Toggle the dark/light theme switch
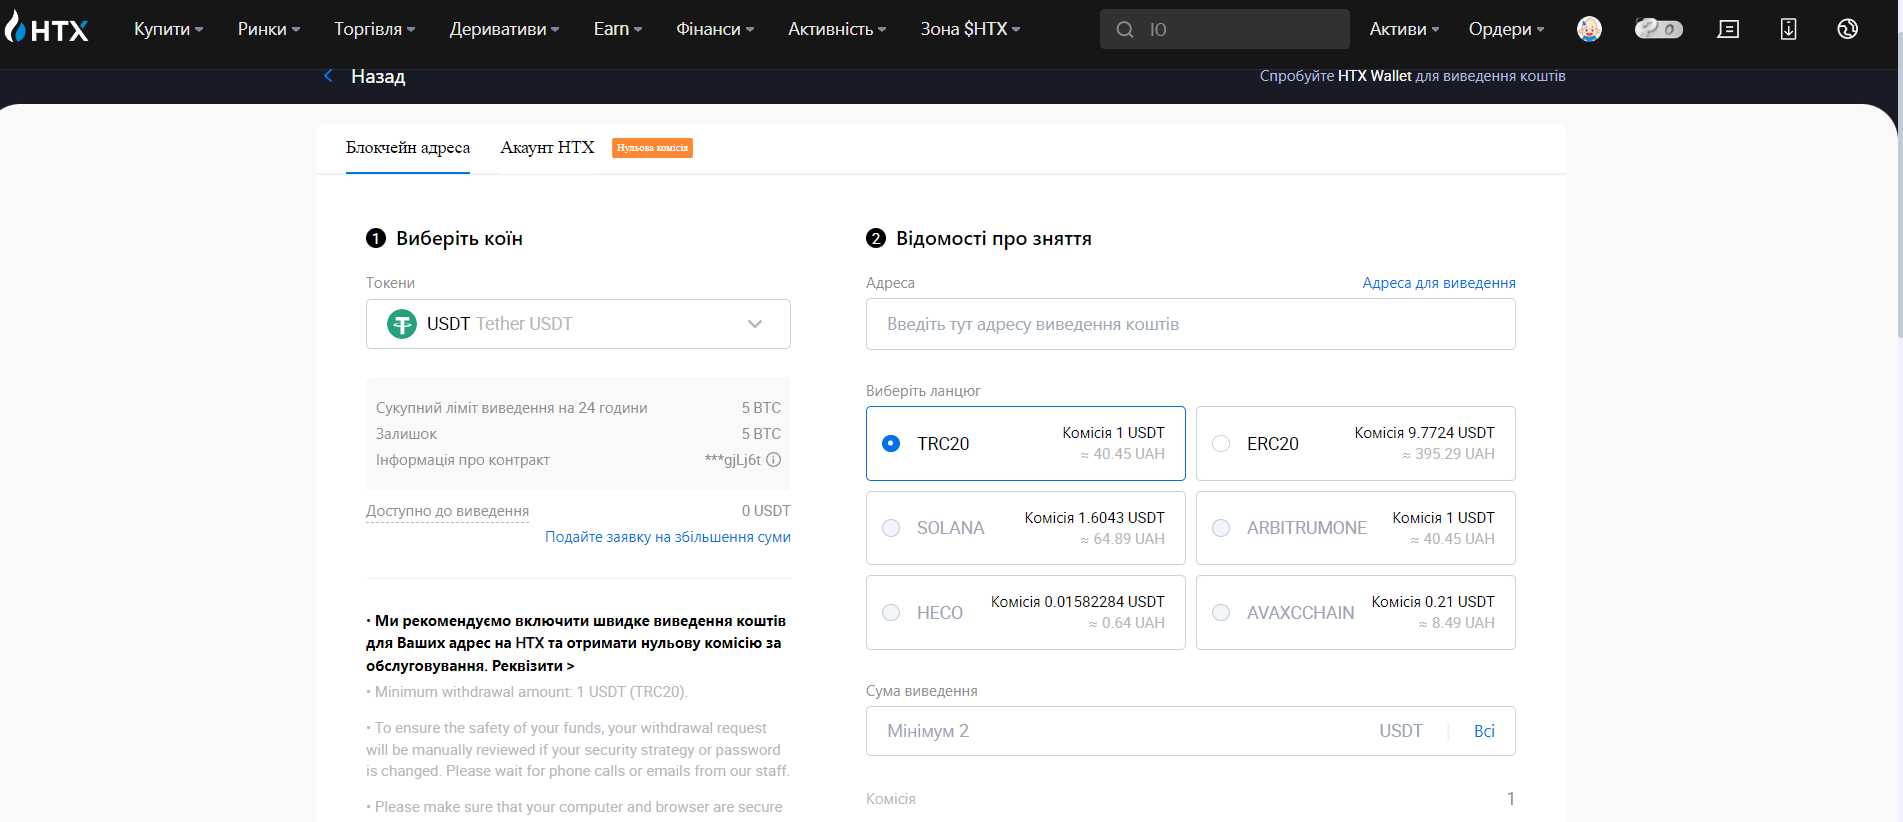The height and width of the screenshot is (822, 1903). tap(1658, 29)
